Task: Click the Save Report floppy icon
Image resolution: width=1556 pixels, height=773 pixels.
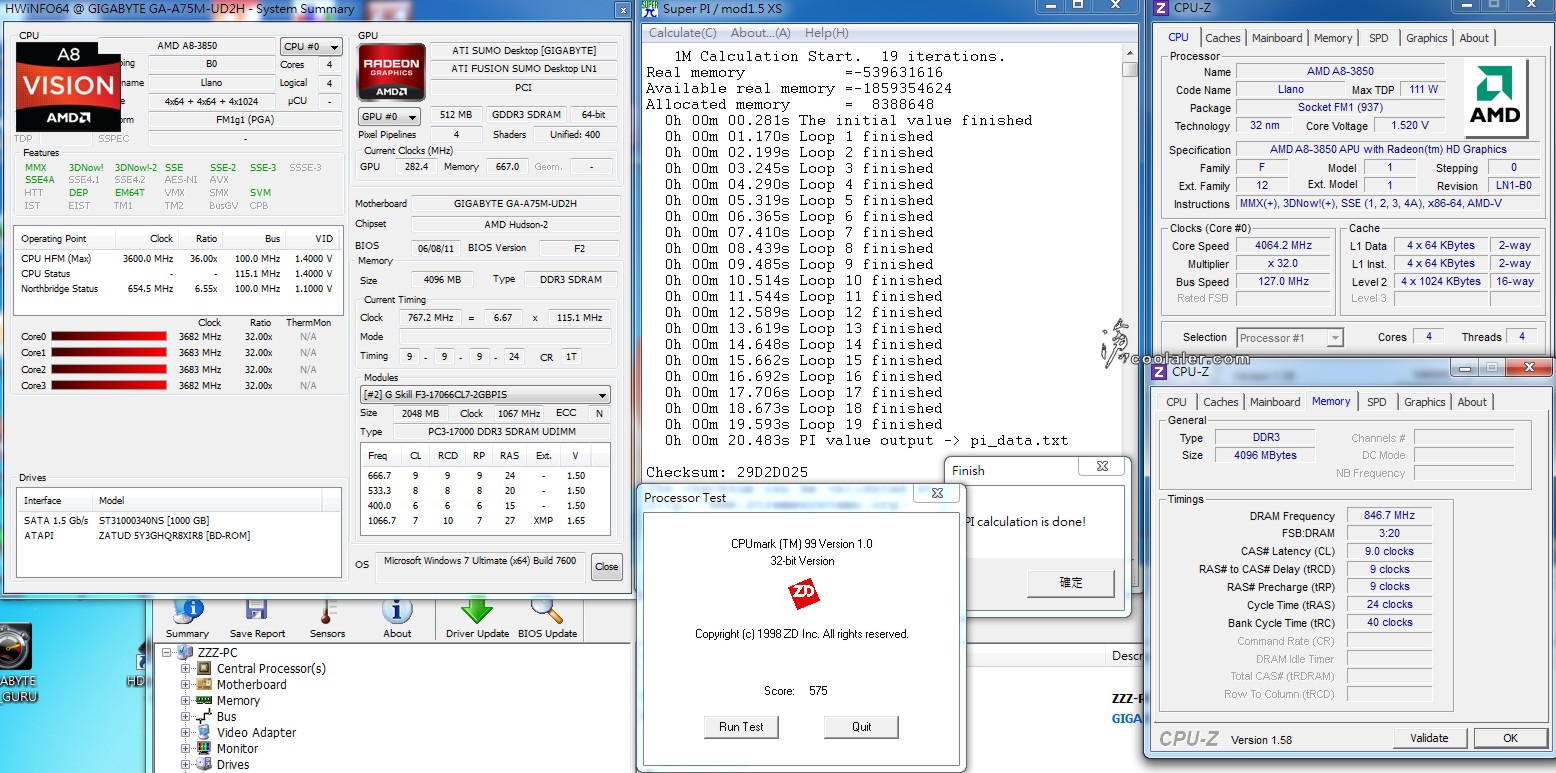Action: coord(256,612)
